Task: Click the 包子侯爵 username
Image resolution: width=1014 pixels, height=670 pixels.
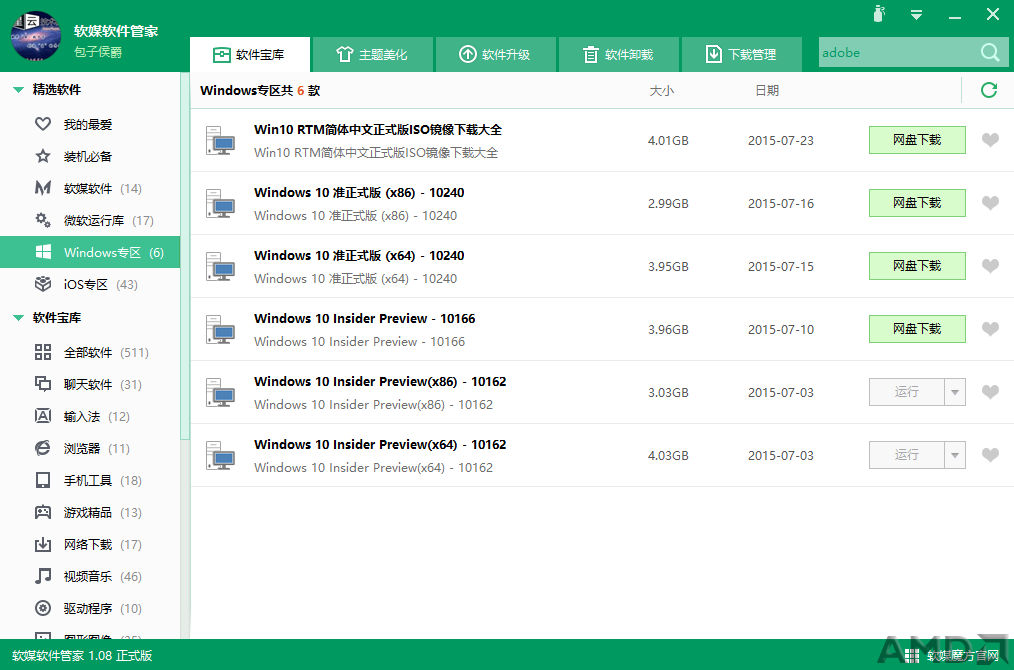Action: [98, 52]
